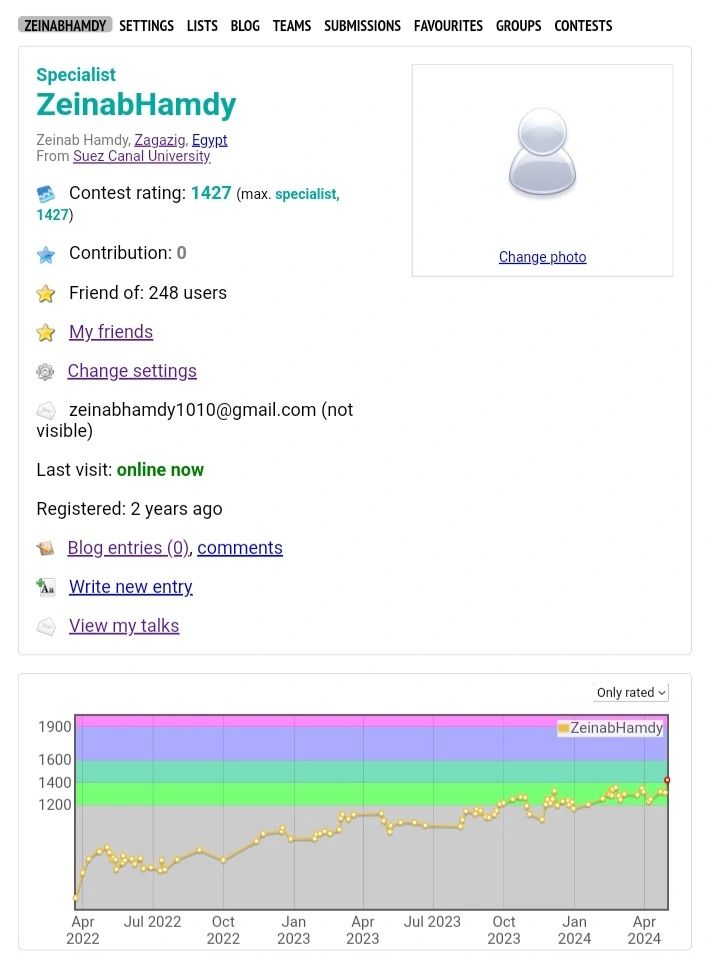The height and width of the screenshot is (954, 720).
Task: Click the zeinabhamdy1010@gmail.com email text
Action: coord(192,409)
